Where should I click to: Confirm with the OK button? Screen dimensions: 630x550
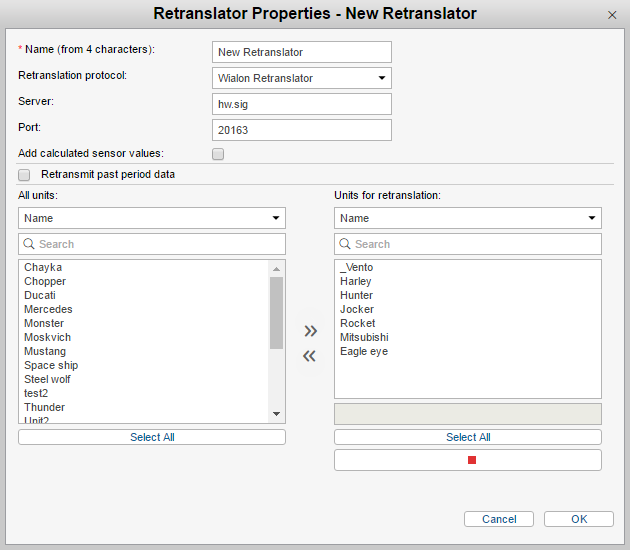(579, 519)
